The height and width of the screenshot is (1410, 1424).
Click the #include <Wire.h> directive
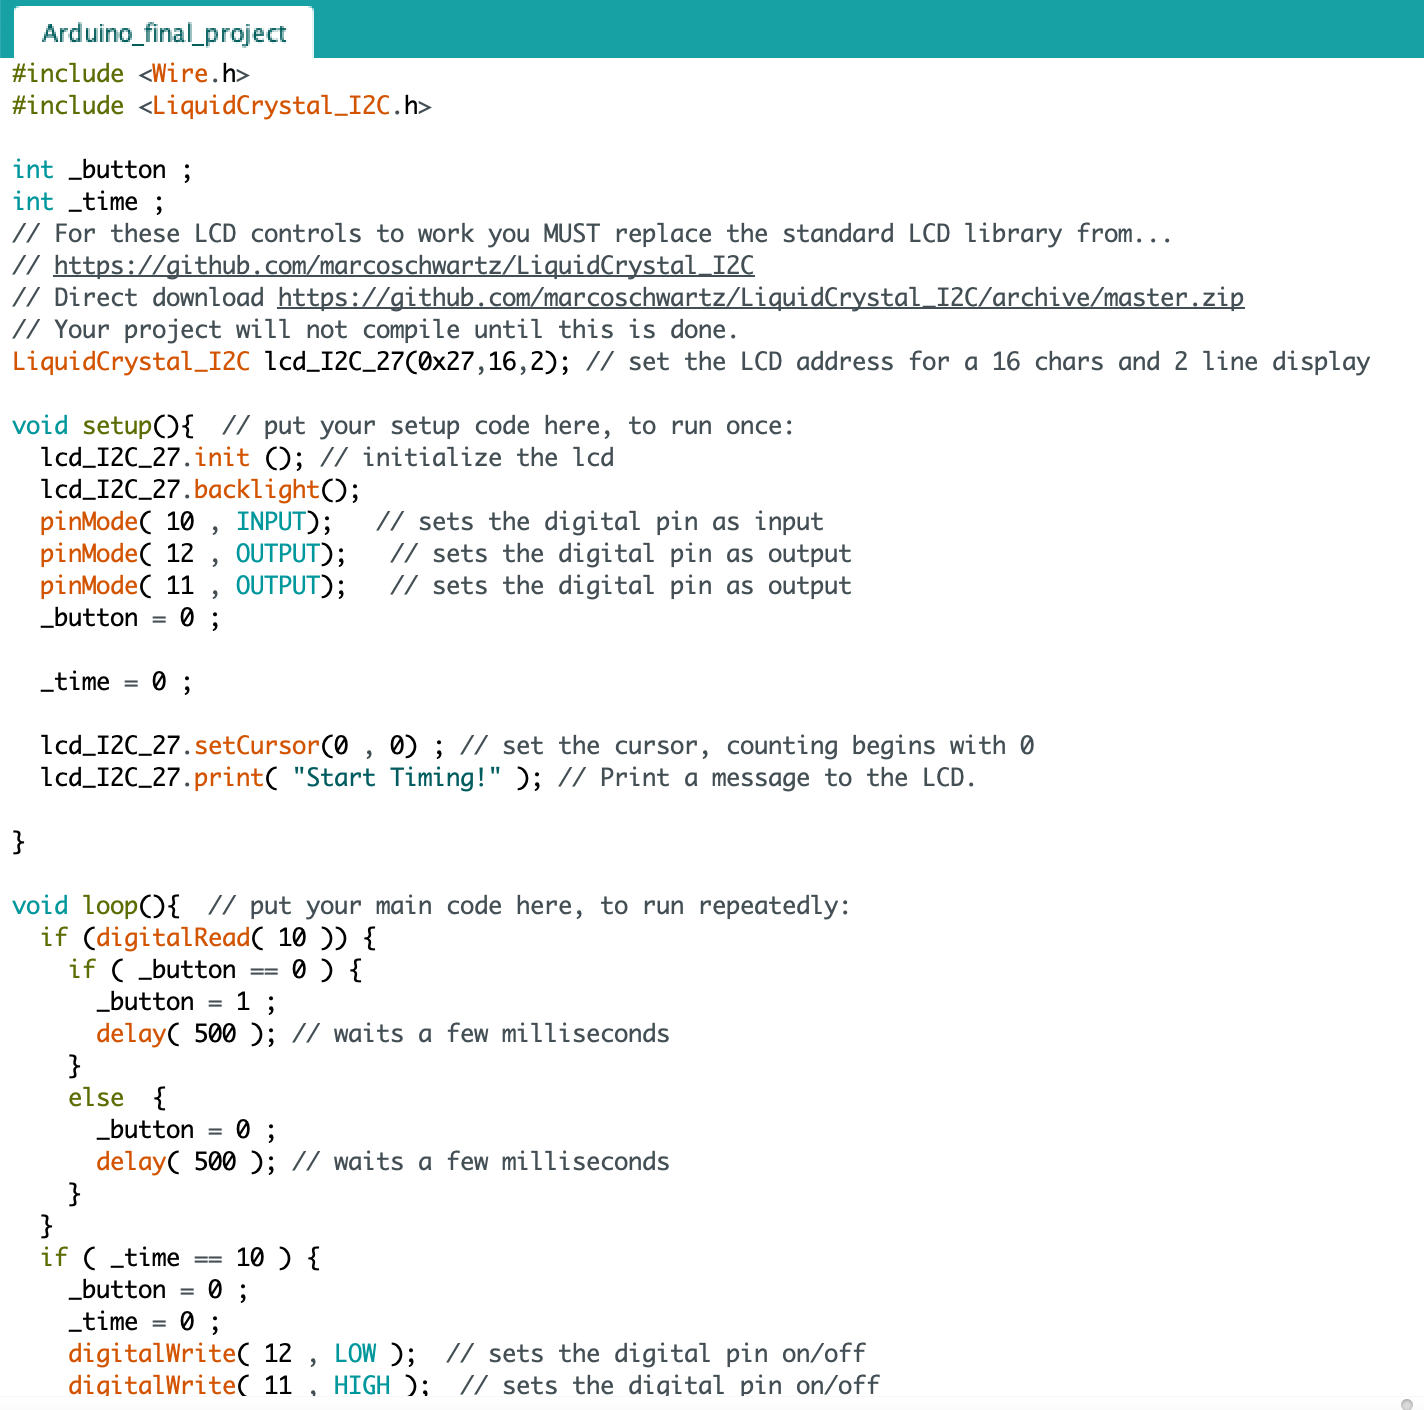130,73
